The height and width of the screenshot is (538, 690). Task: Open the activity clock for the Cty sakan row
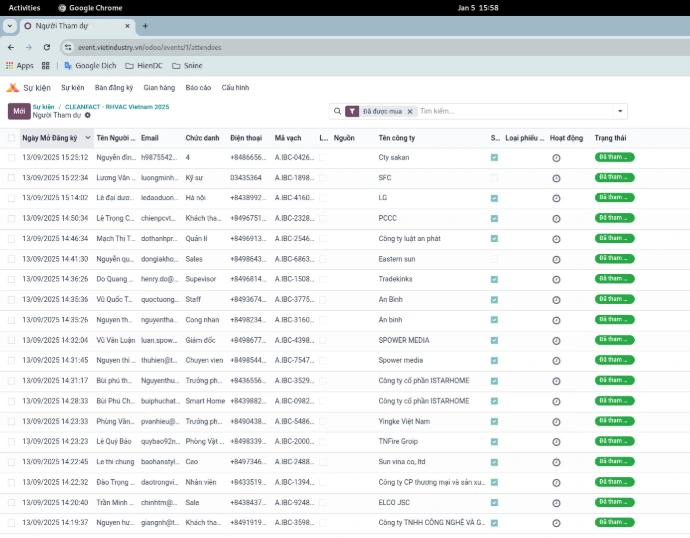[556, 158]
